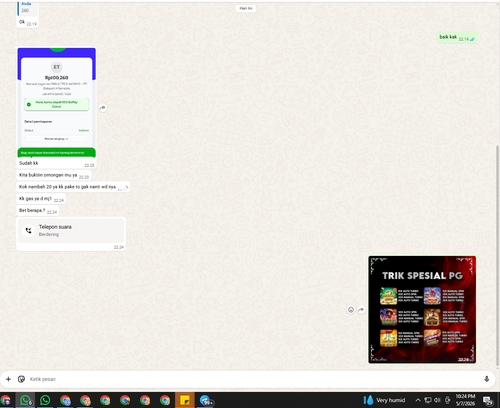Open the volume tray icon
This screenshot has height=408, width=500.
pos(437,400)
